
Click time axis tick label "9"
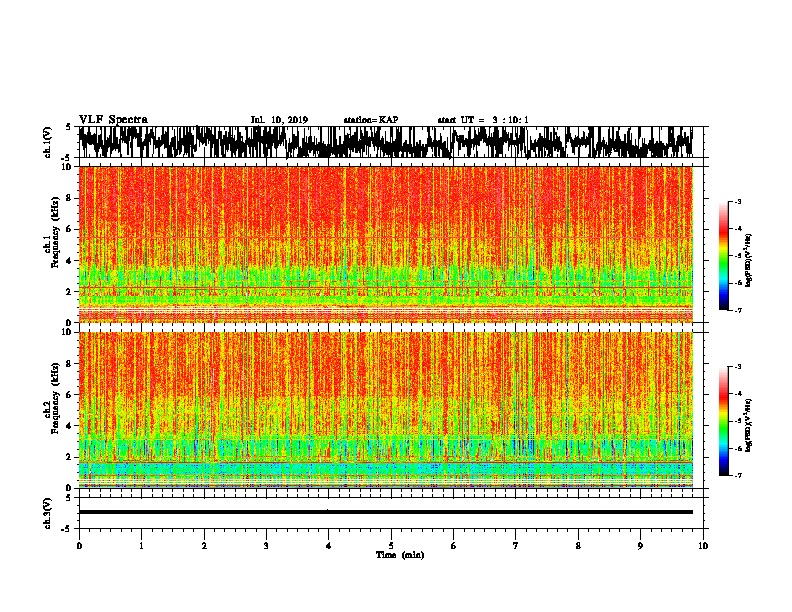click(x=640, y=546)
